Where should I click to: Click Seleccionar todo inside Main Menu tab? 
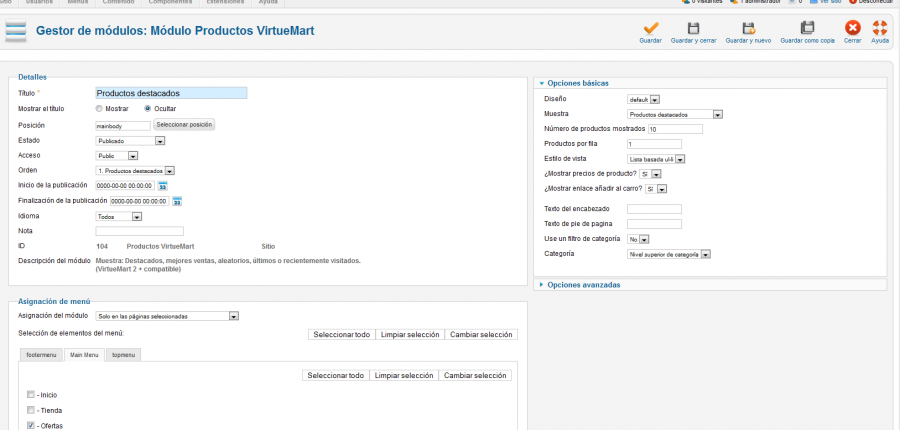(x=336, y=375)
